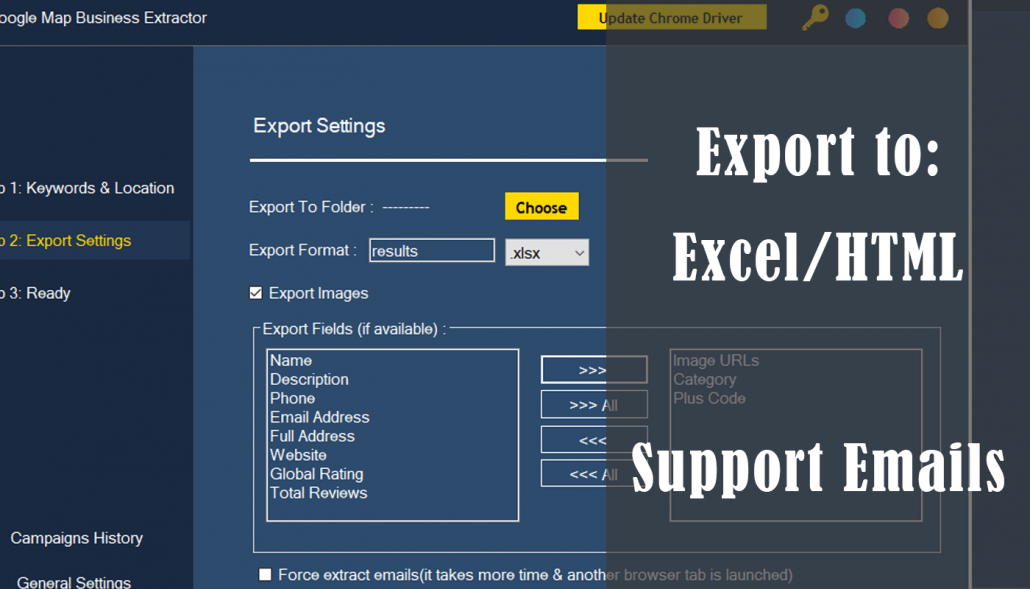Open Campaigns History in sidebar

[x=76, y=538]
